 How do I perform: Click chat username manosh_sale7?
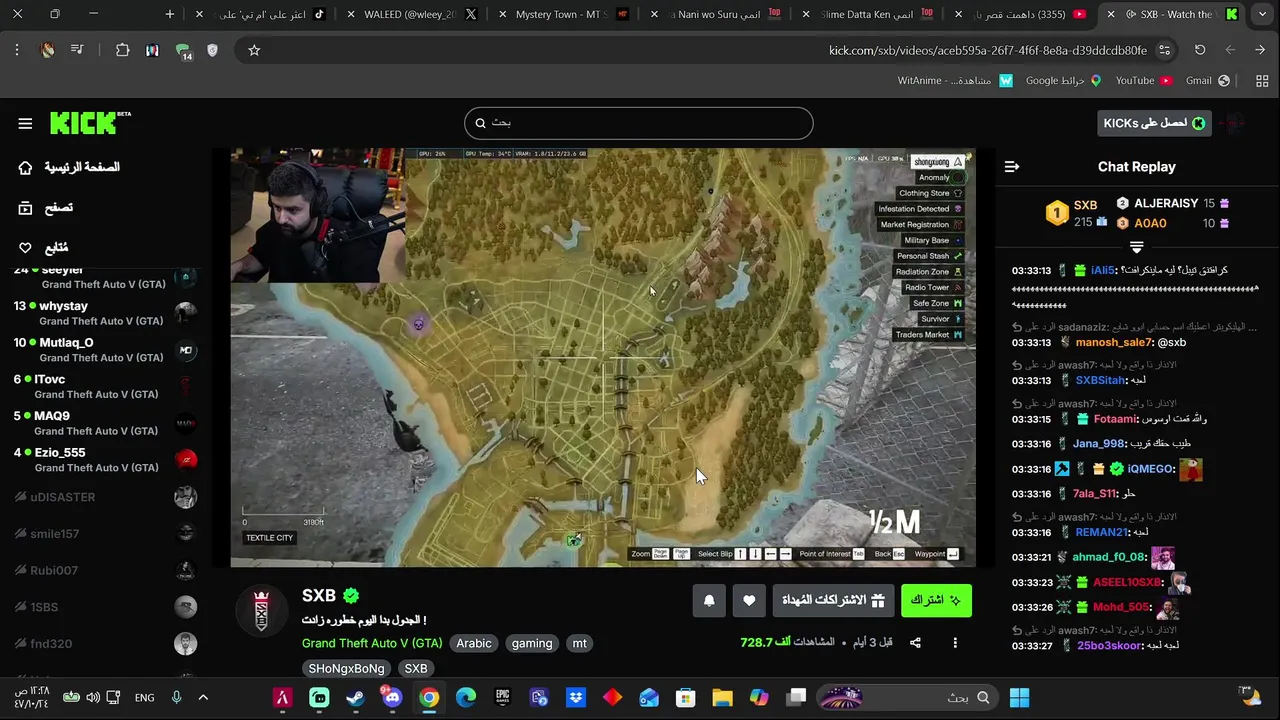click(x=1115, y=342)
